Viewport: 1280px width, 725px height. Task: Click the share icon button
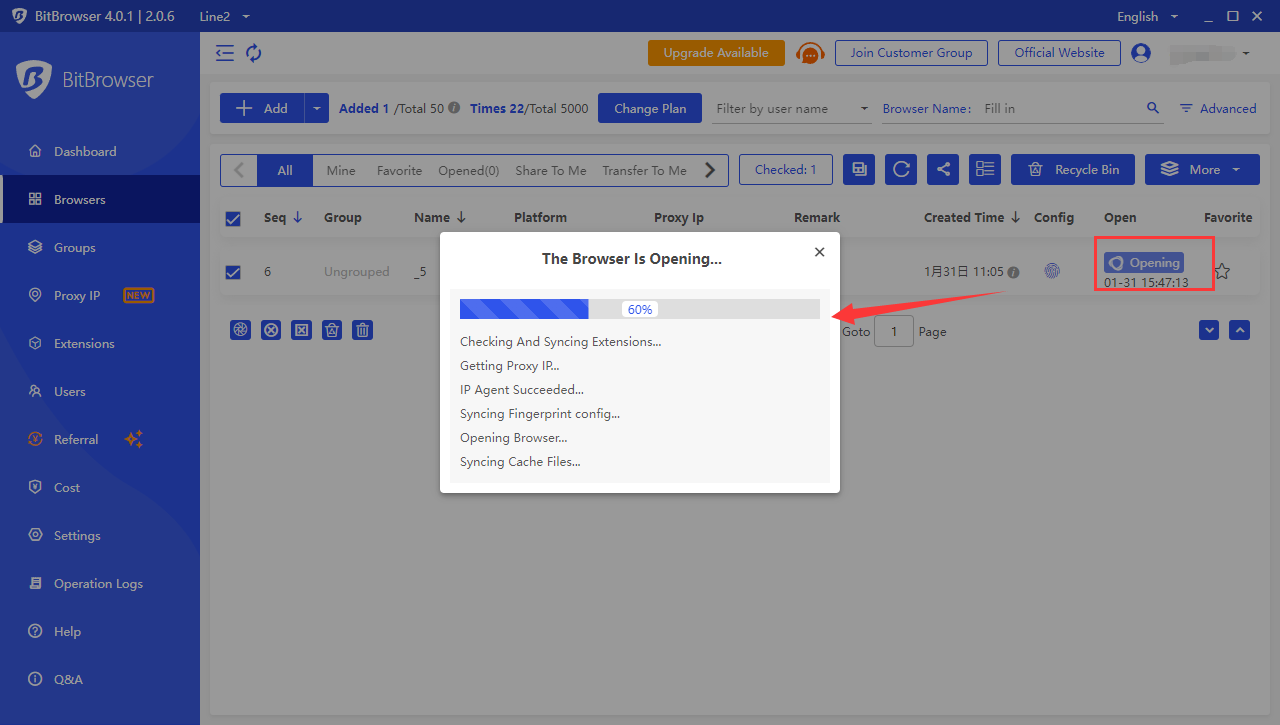943,169
